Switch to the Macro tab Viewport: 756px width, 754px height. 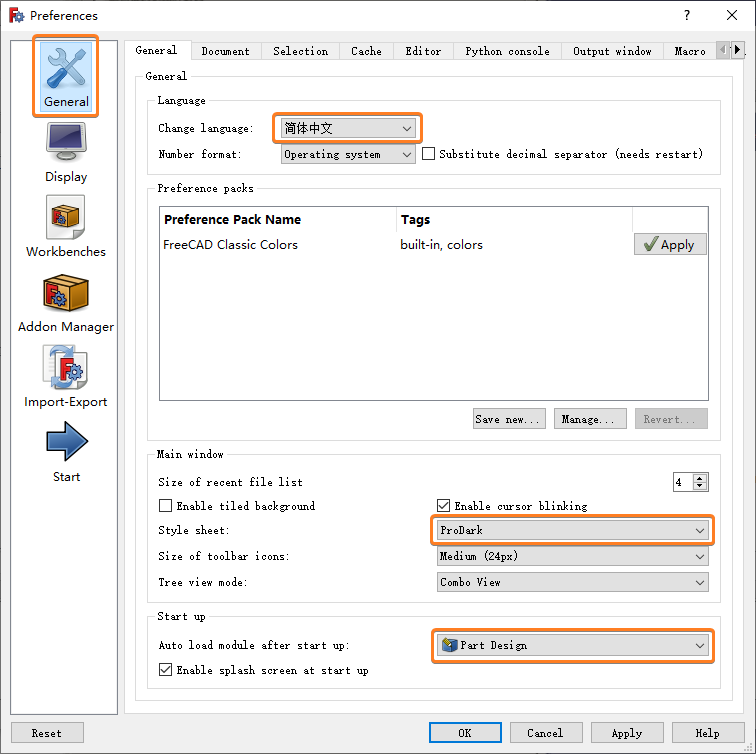coord(690,51)
